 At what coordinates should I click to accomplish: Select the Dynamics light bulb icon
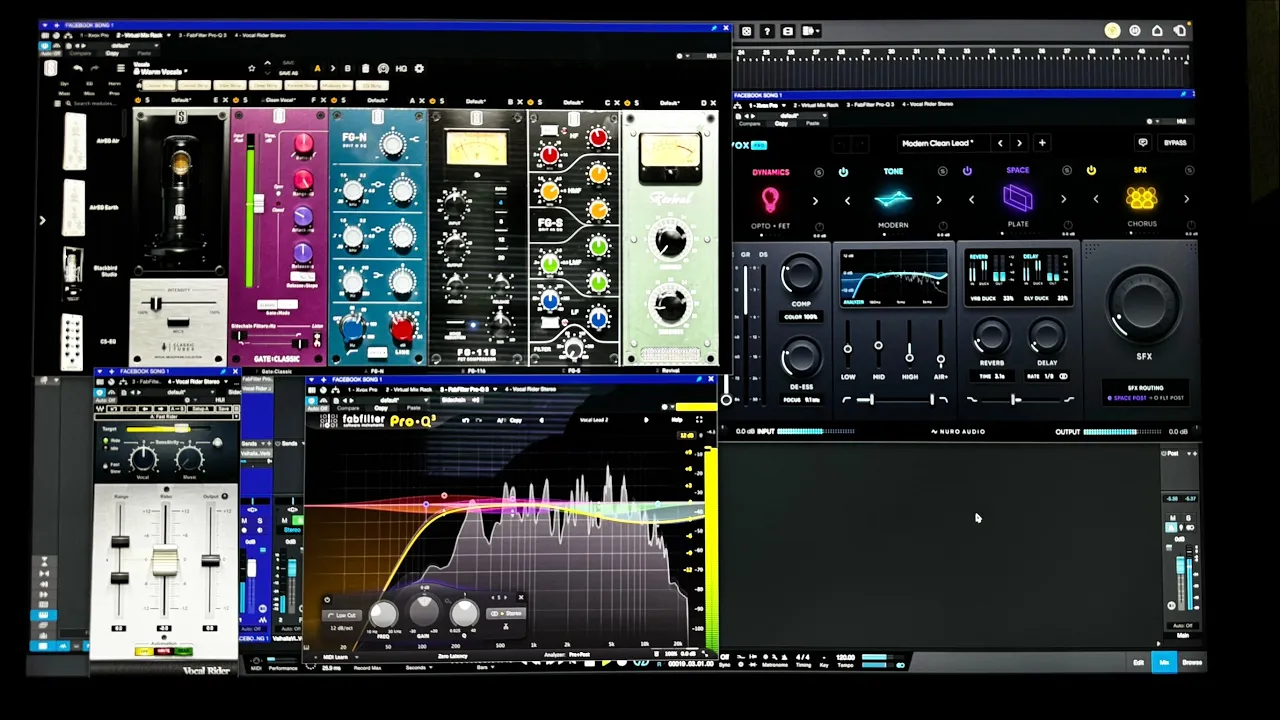tap(770, 199)
